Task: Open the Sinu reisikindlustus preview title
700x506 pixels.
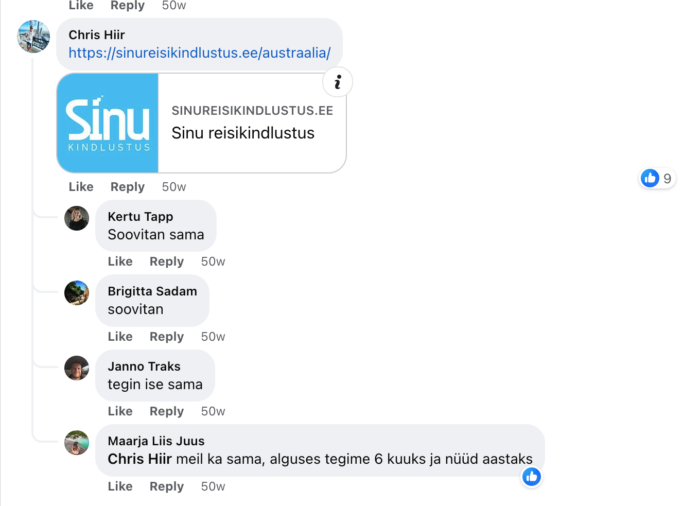Action: pyautogui.click(x=243, y=133)
